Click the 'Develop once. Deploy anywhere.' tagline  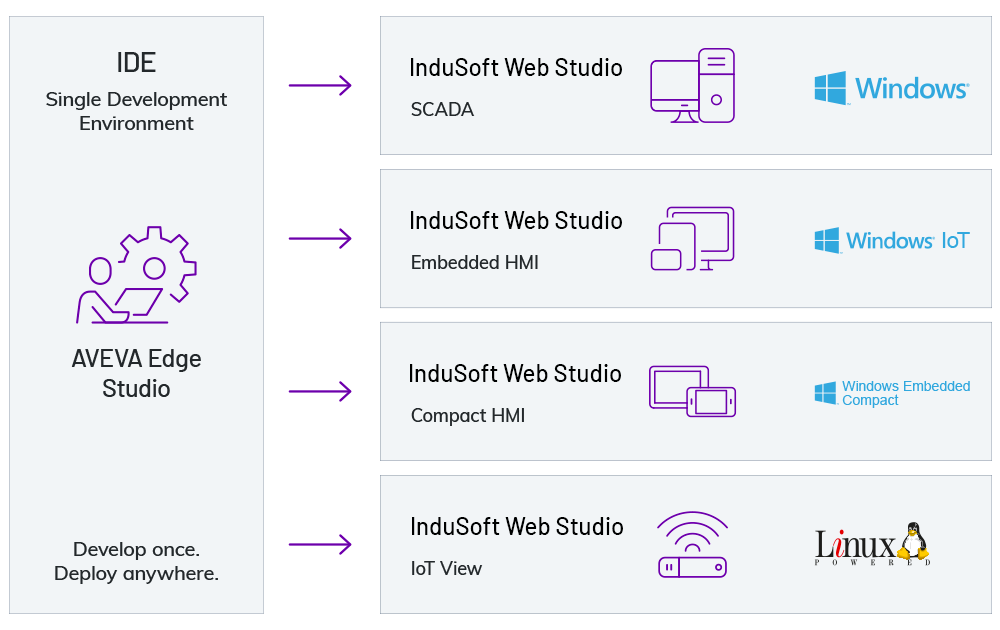pos(136,561)
